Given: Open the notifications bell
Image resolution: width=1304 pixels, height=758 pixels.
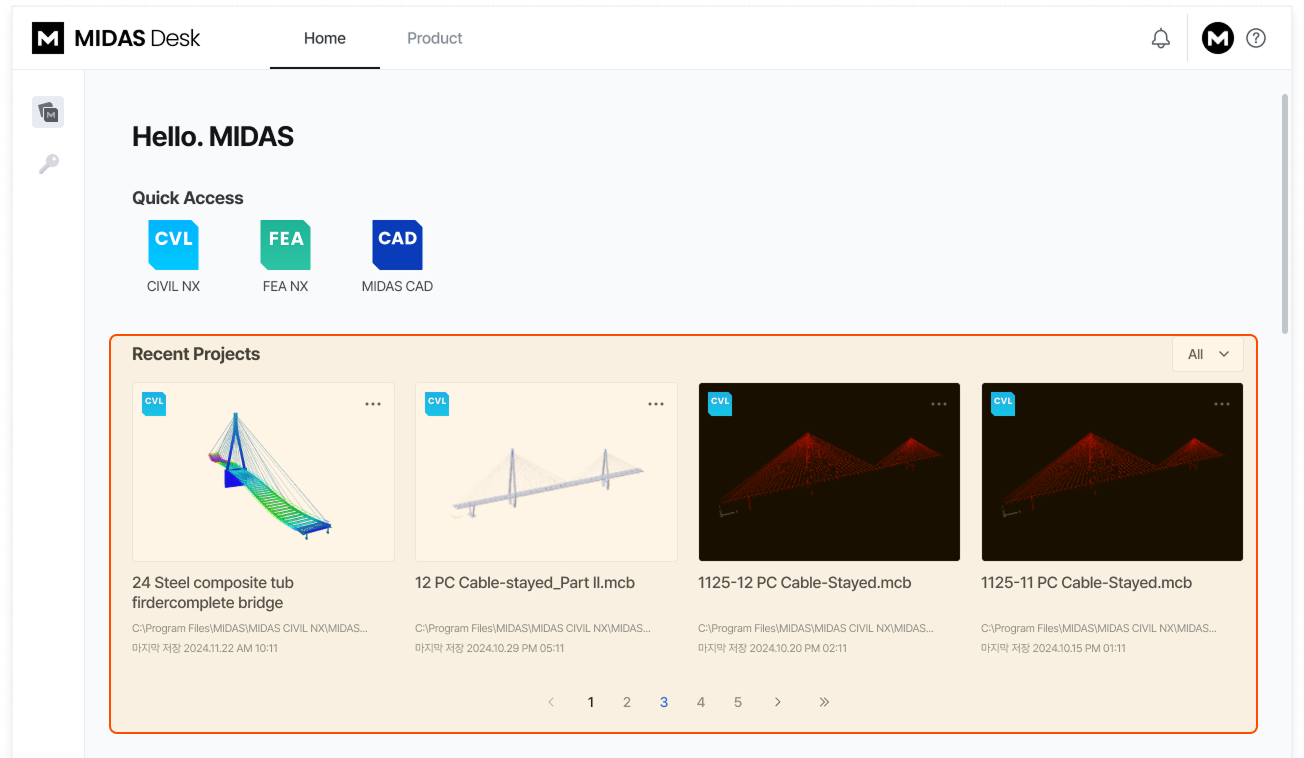Looking at the screenshot, I should [1160, 39].
